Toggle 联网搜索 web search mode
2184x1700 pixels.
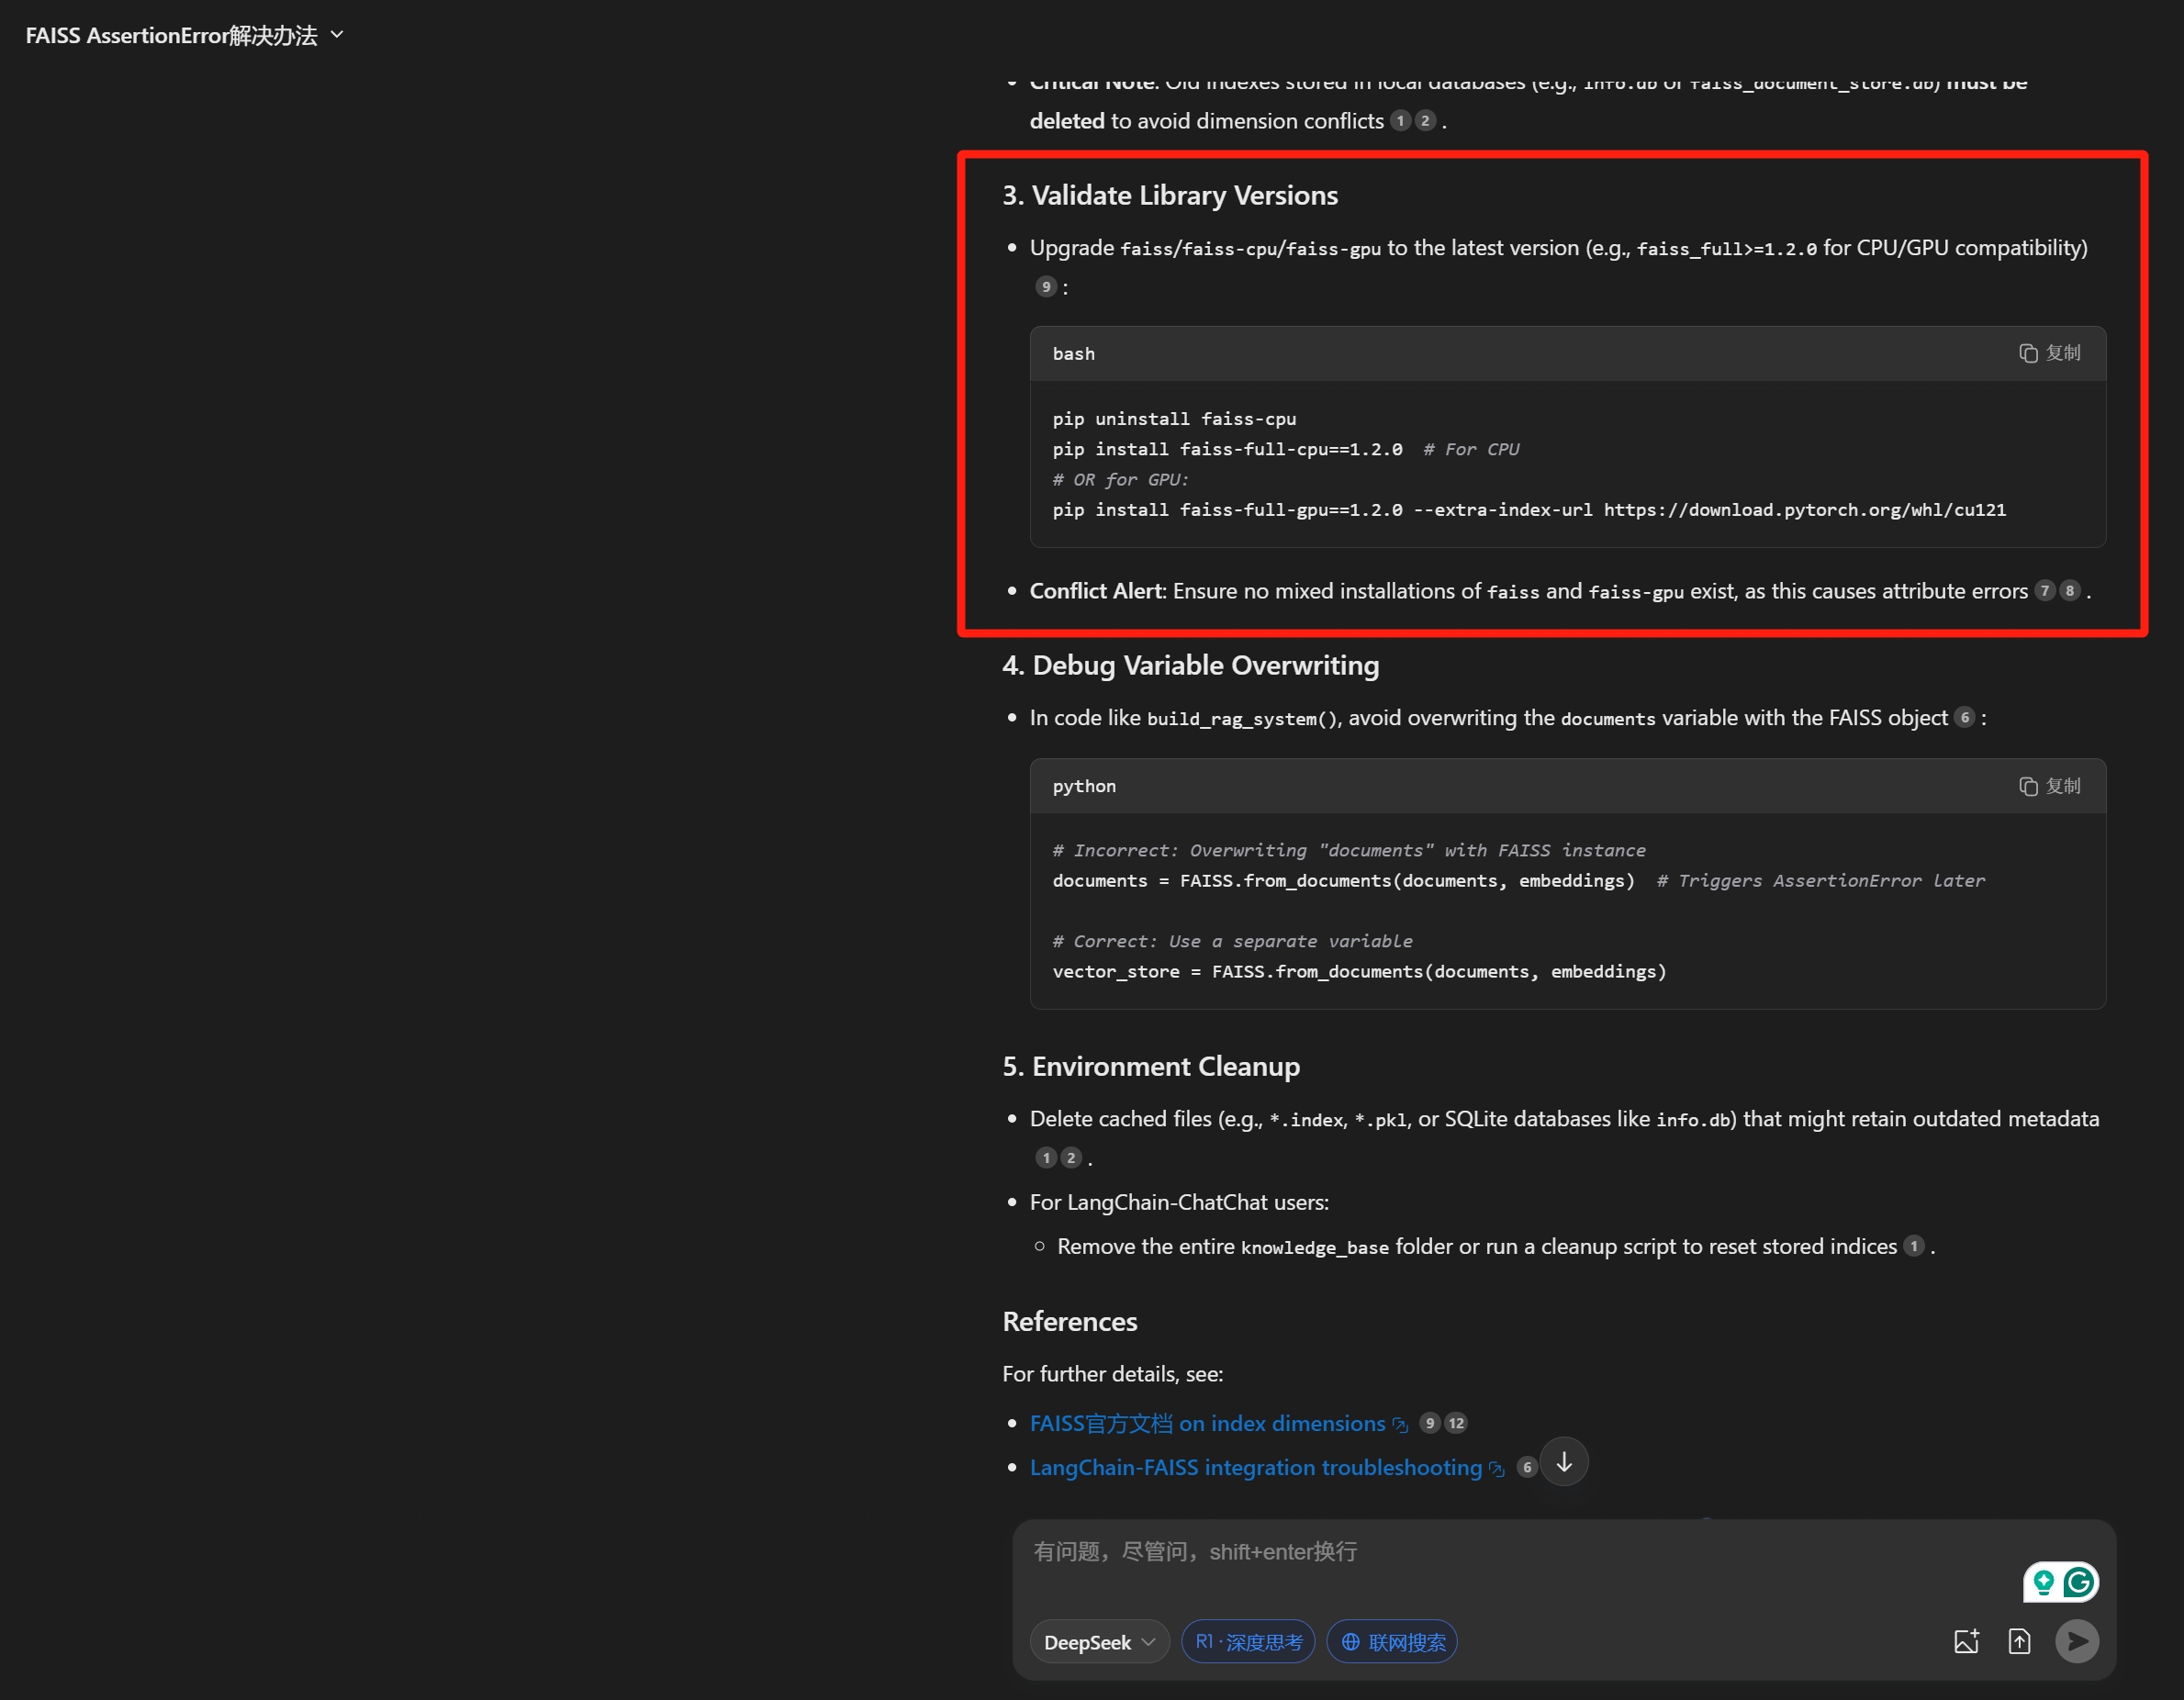1392,1642
